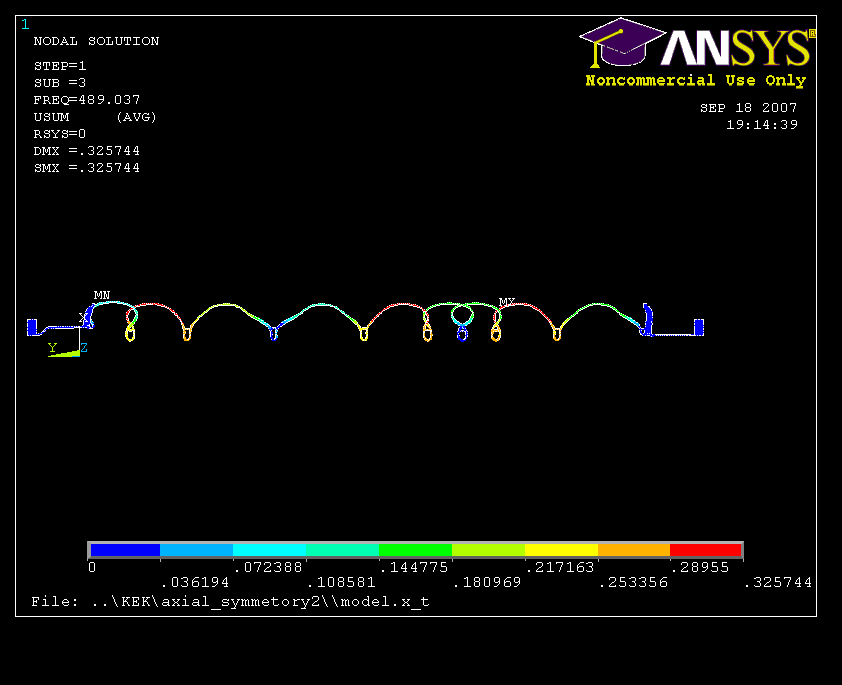The width and height of the screenshot is (842, 685).
Task: Click the legend value .28955
Action: 700,567
